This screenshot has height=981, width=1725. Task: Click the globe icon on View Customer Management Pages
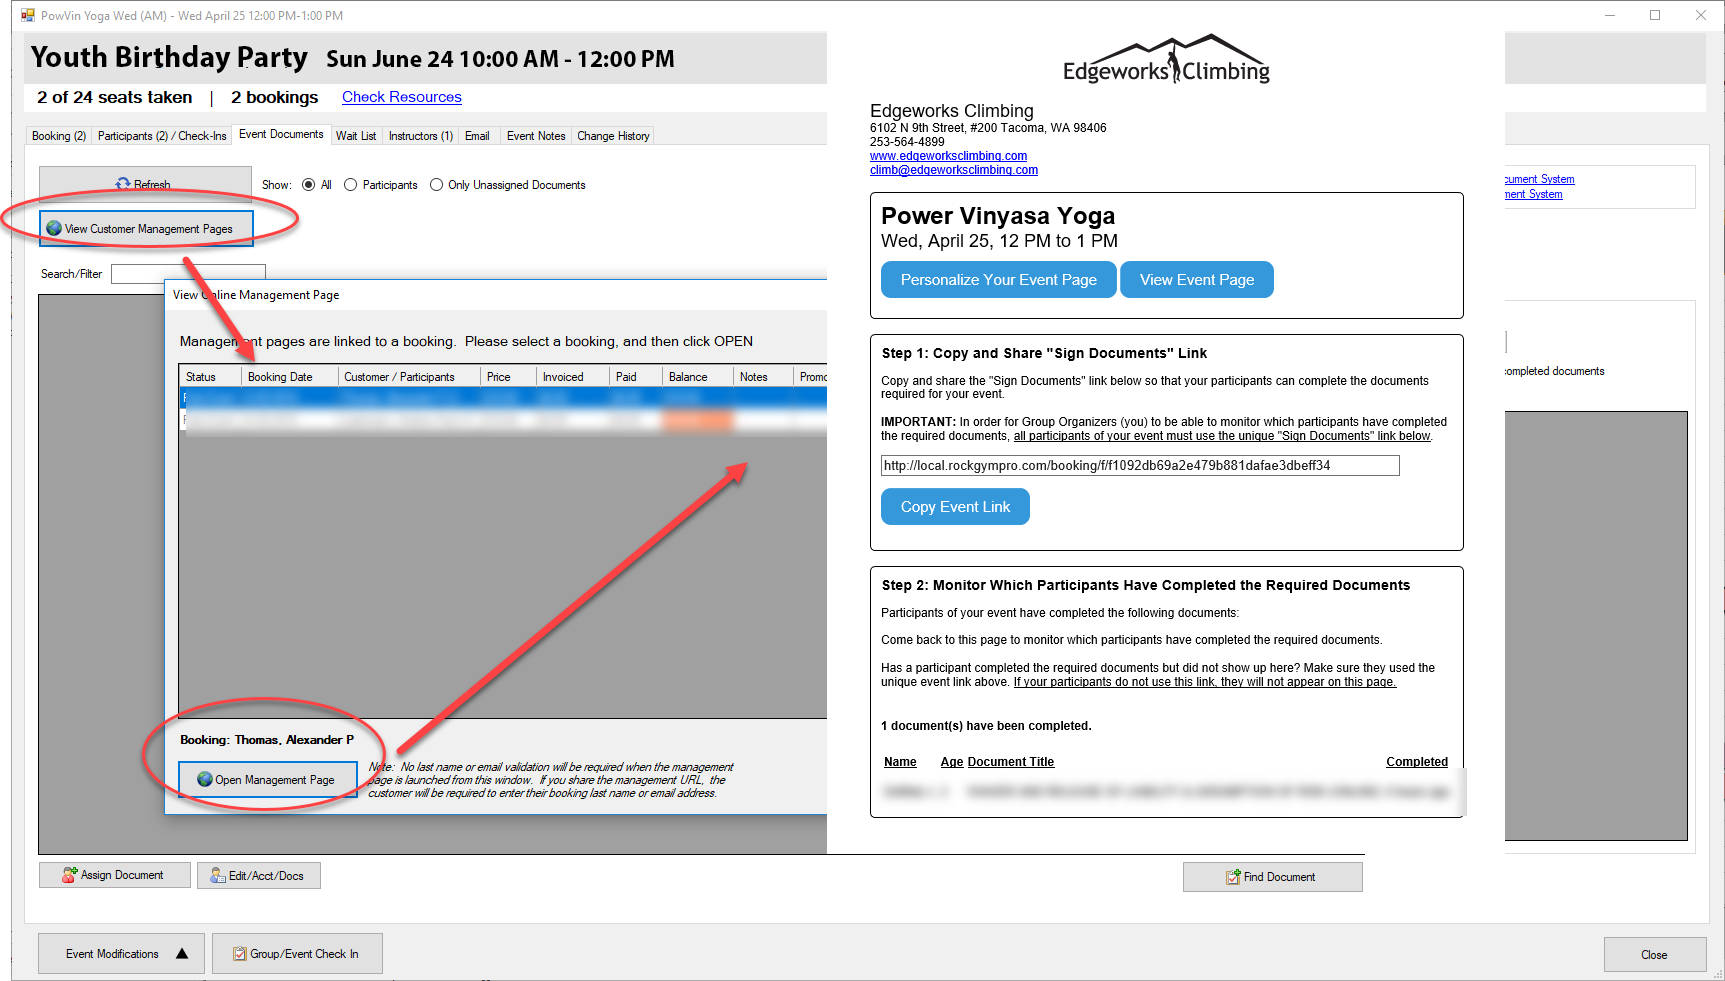tap(54, 229)
